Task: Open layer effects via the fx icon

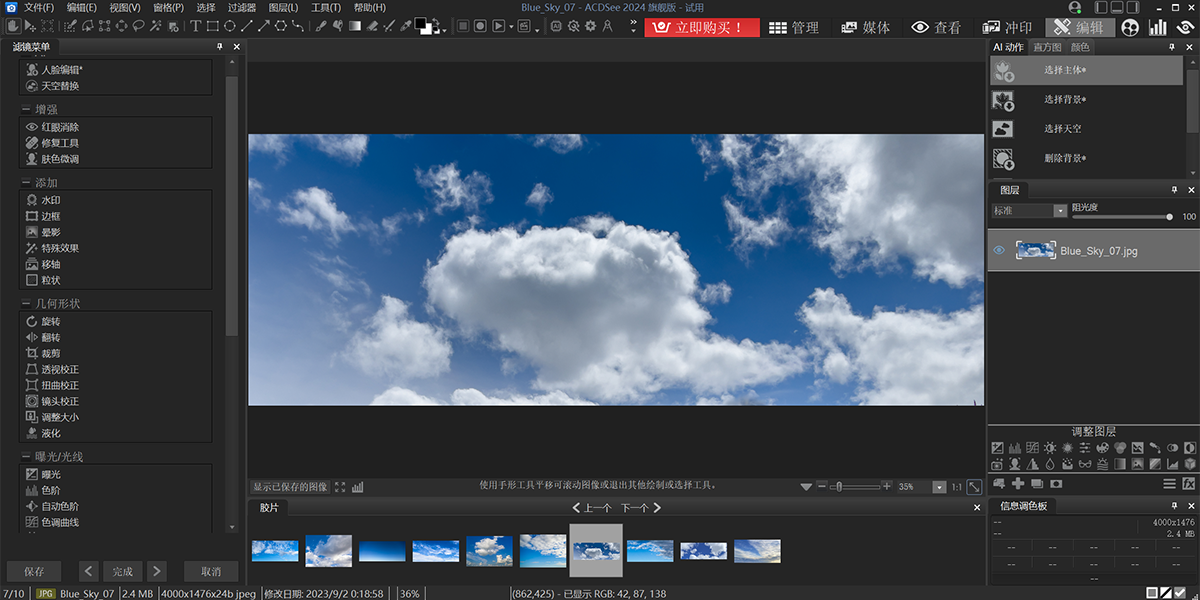Action: pos(1189,483)
